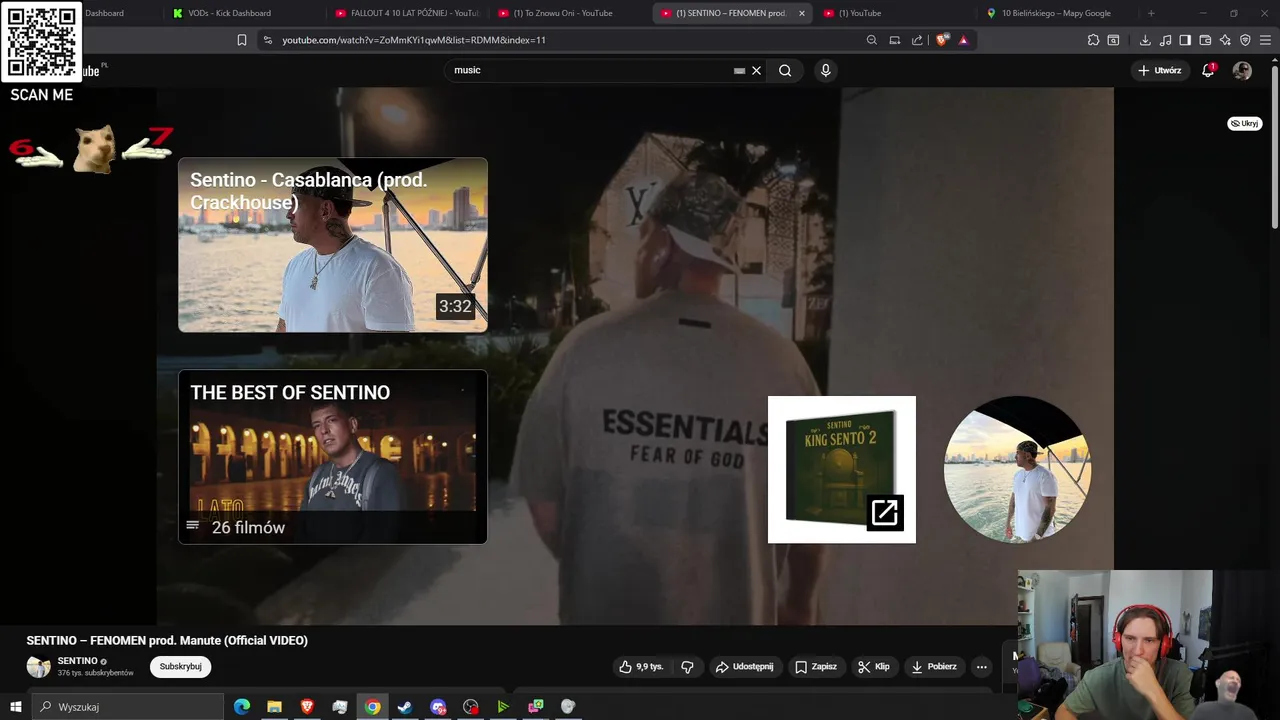Open Brave Rewards triangle icon
Viewport: 1280px width, 720px height.
point(964,40)
